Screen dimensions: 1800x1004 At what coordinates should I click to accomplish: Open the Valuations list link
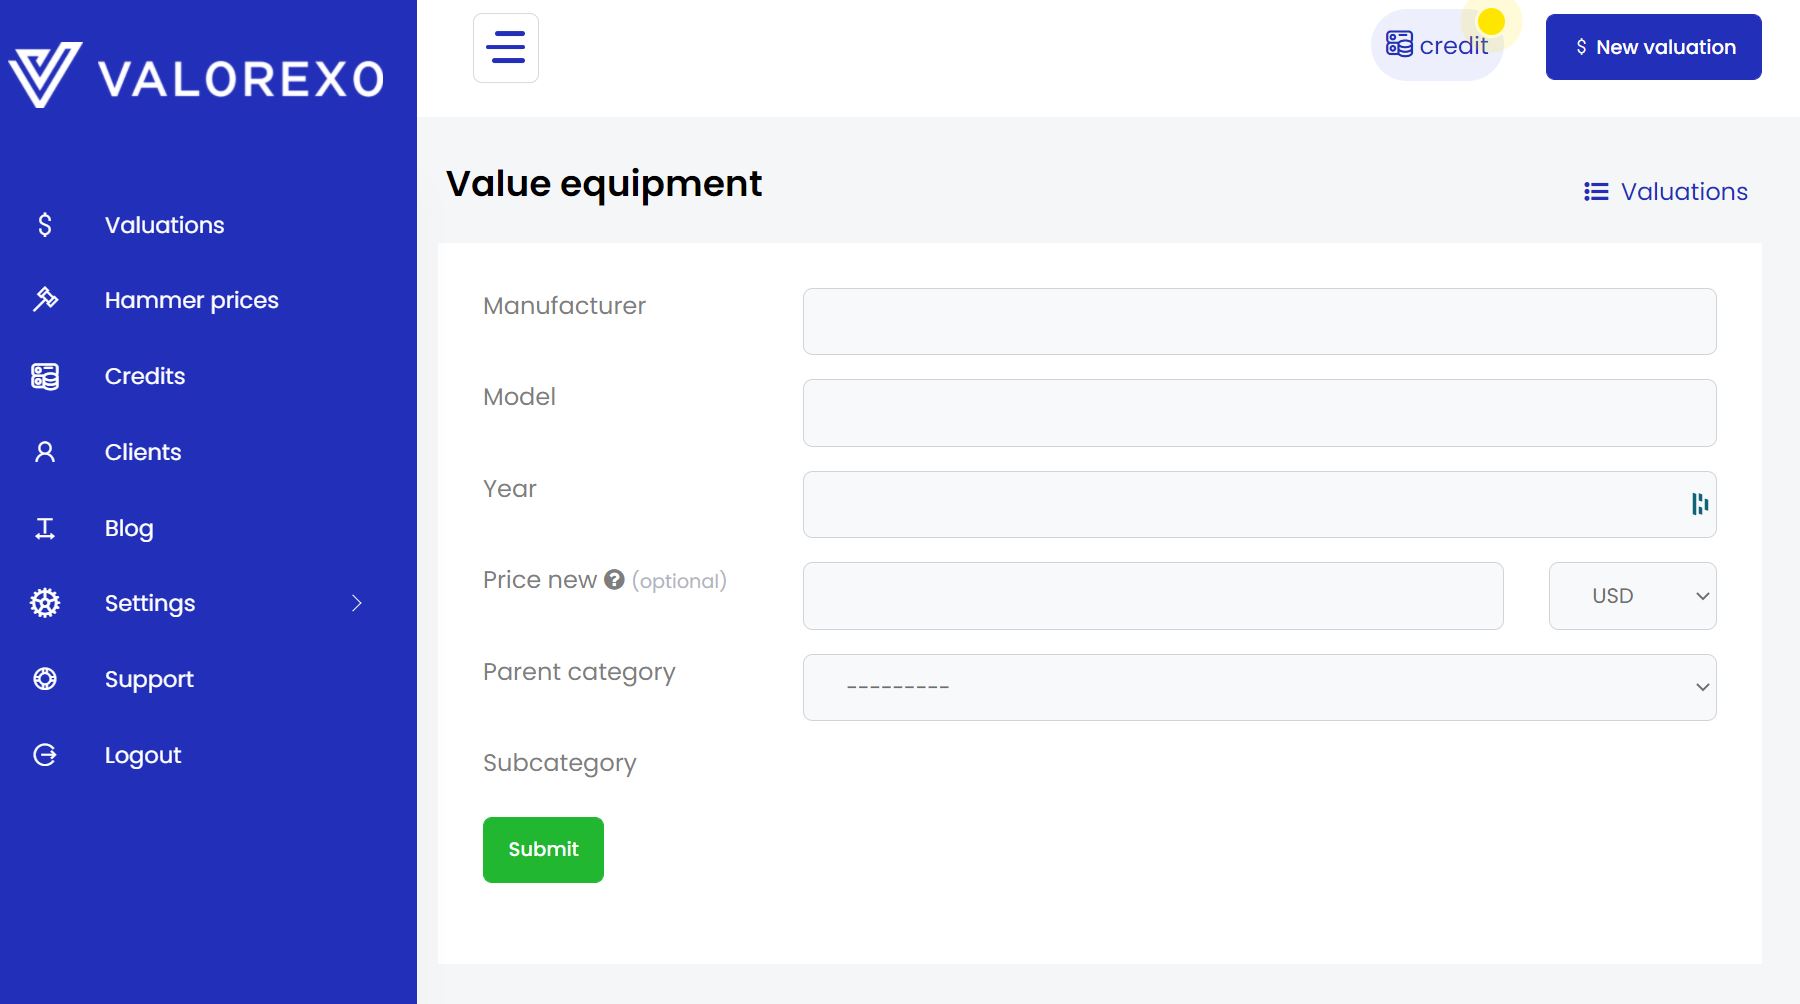click(1666, 192)
